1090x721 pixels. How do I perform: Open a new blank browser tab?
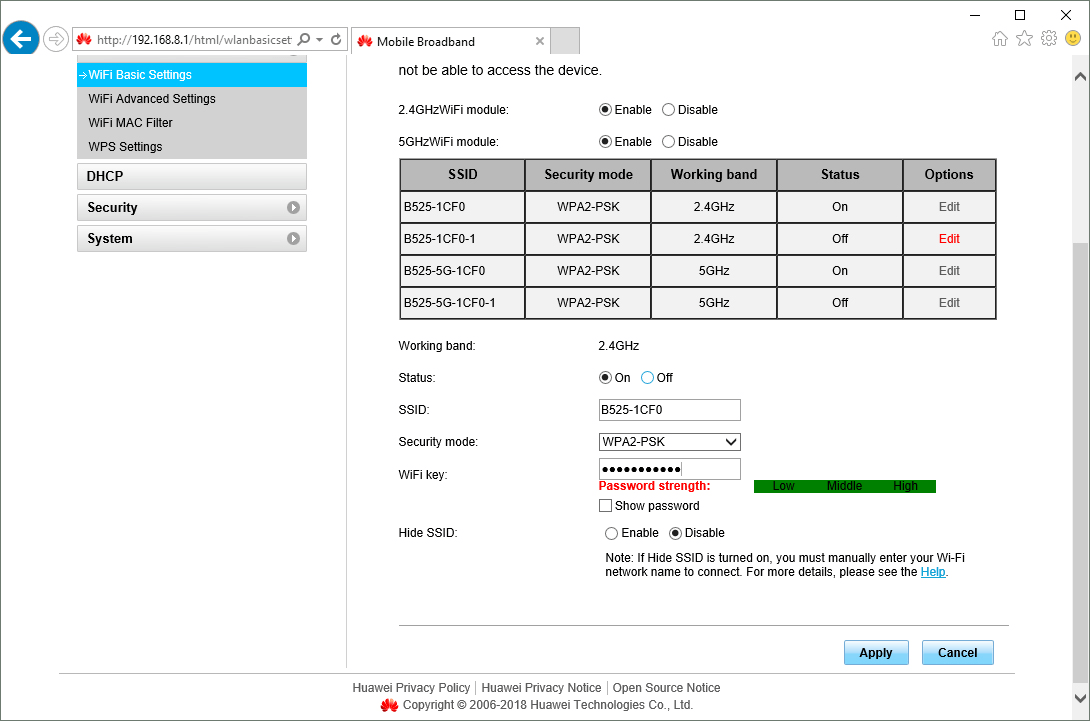click(565, 41)
